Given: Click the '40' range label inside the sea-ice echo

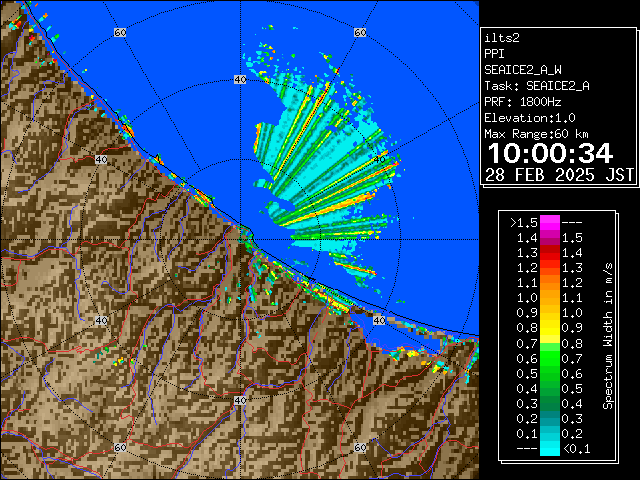Looking at the screenshot, I should coord(380,160).
